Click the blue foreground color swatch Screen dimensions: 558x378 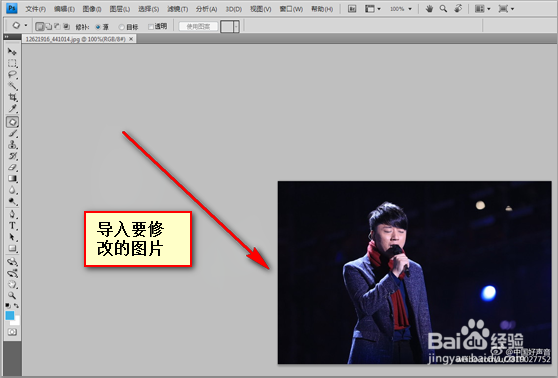[x=10, y=315]
